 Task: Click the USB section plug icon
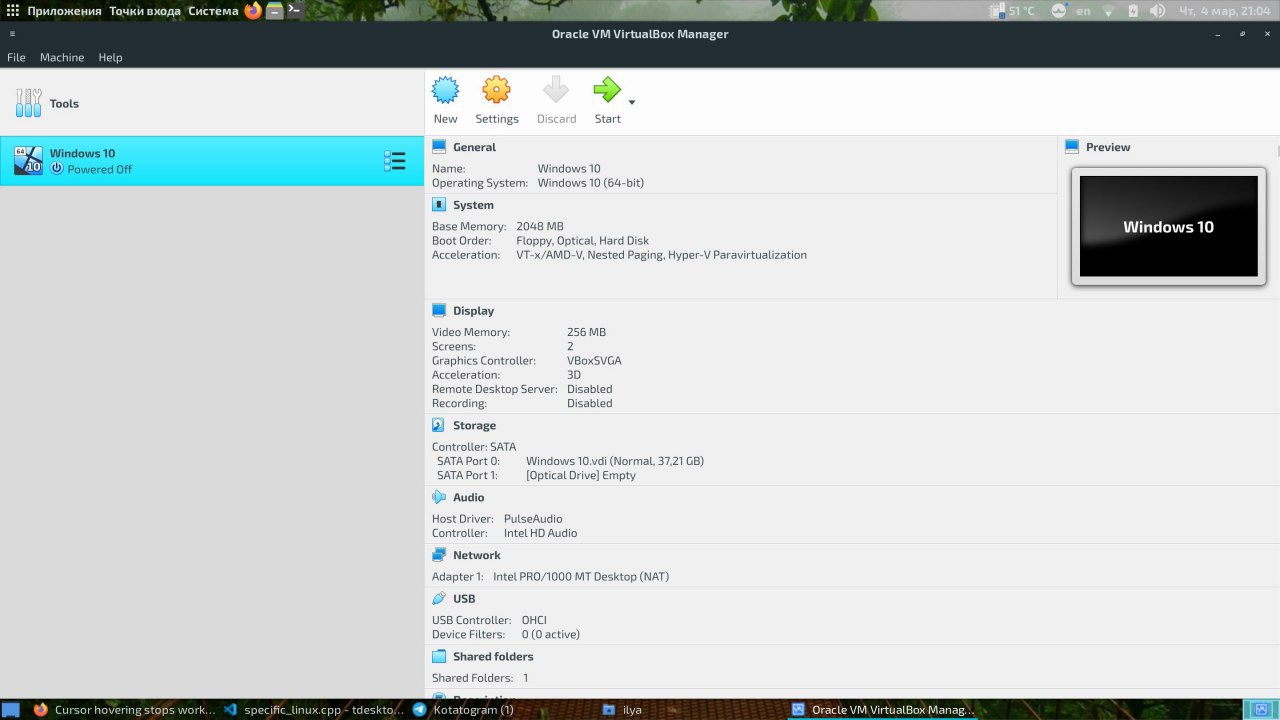coord(439,598)
